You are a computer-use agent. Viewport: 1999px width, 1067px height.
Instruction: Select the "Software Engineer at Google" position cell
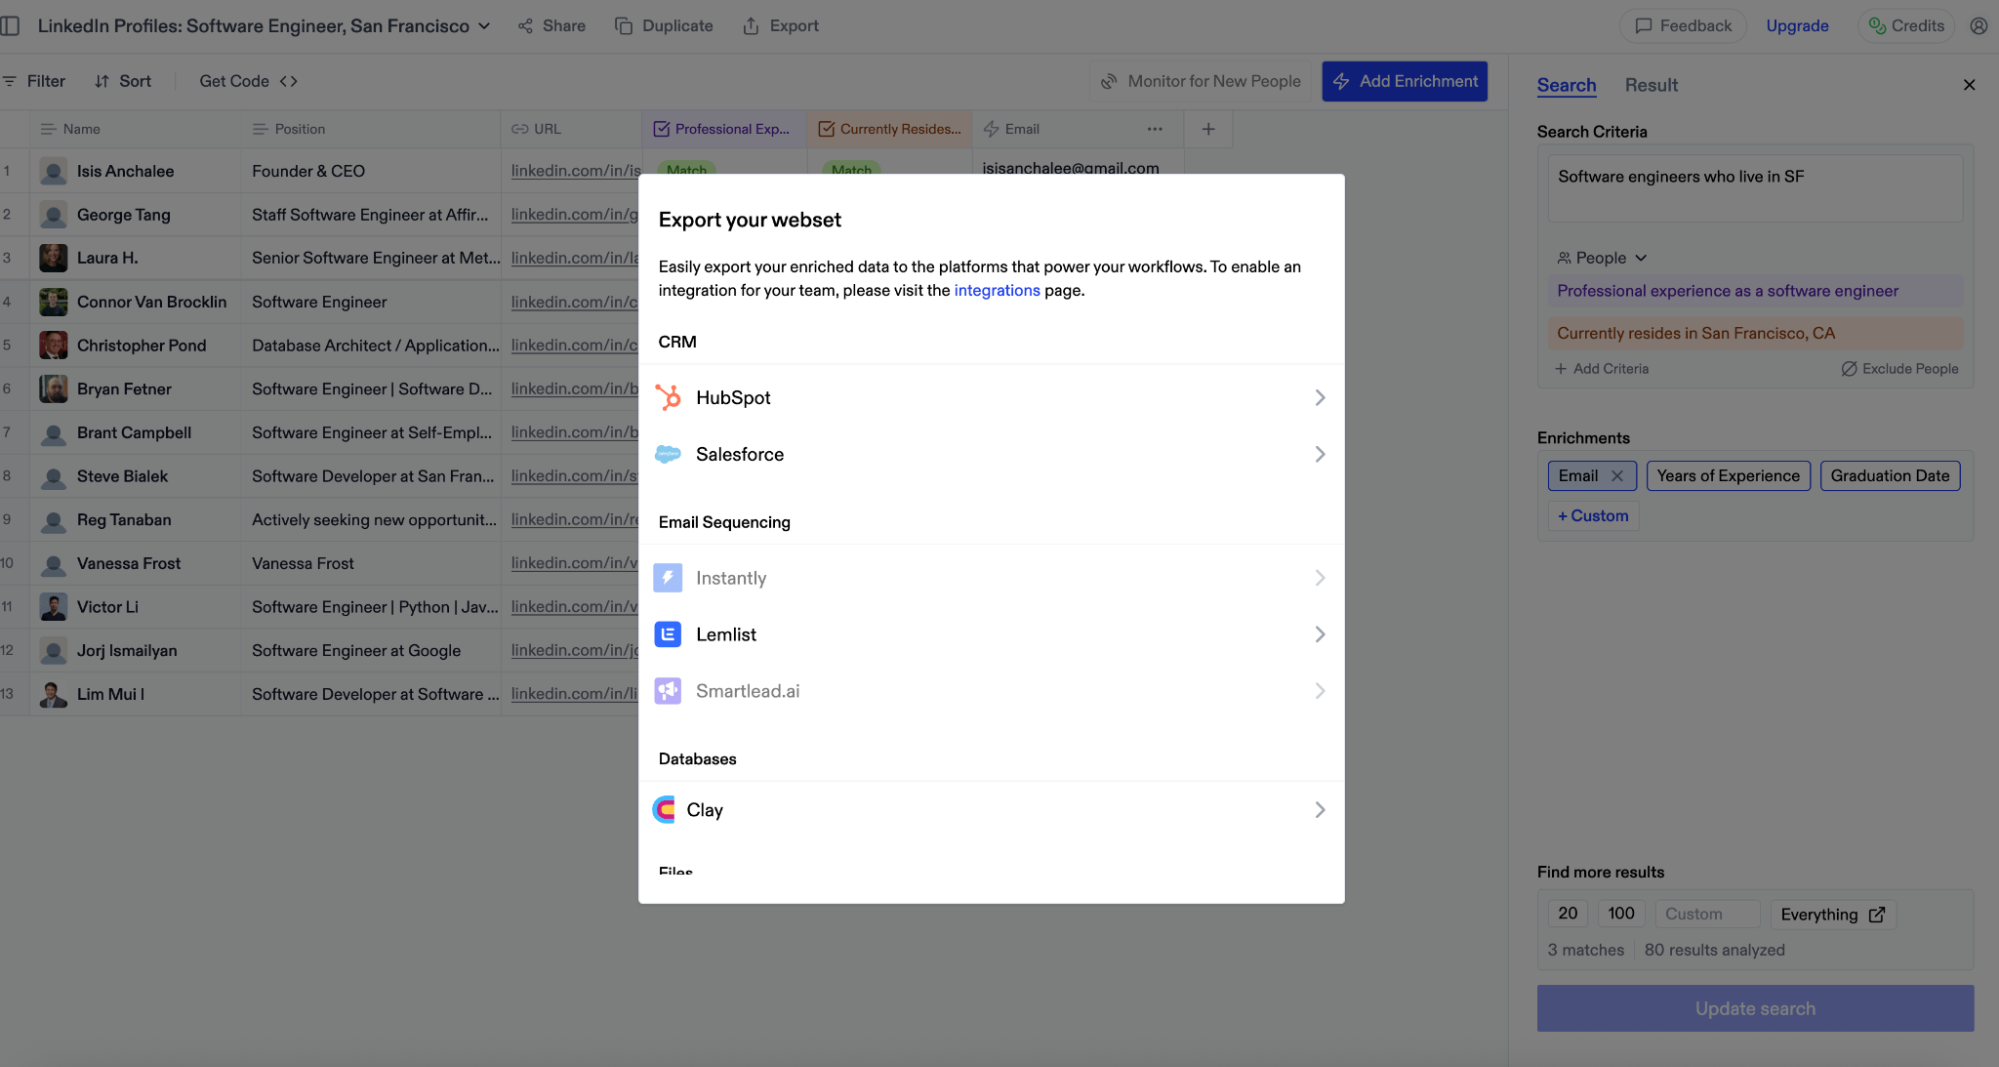[371, 650]
